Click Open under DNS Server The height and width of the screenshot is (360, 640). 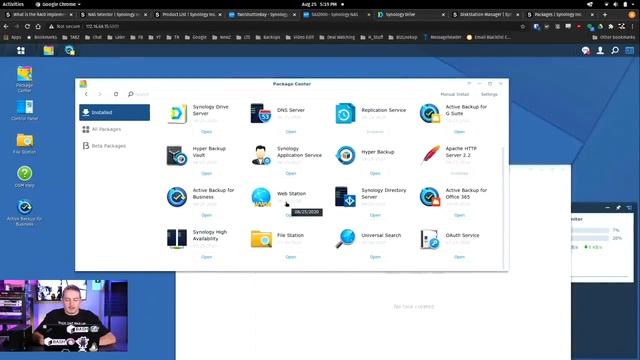pos(291,132)
